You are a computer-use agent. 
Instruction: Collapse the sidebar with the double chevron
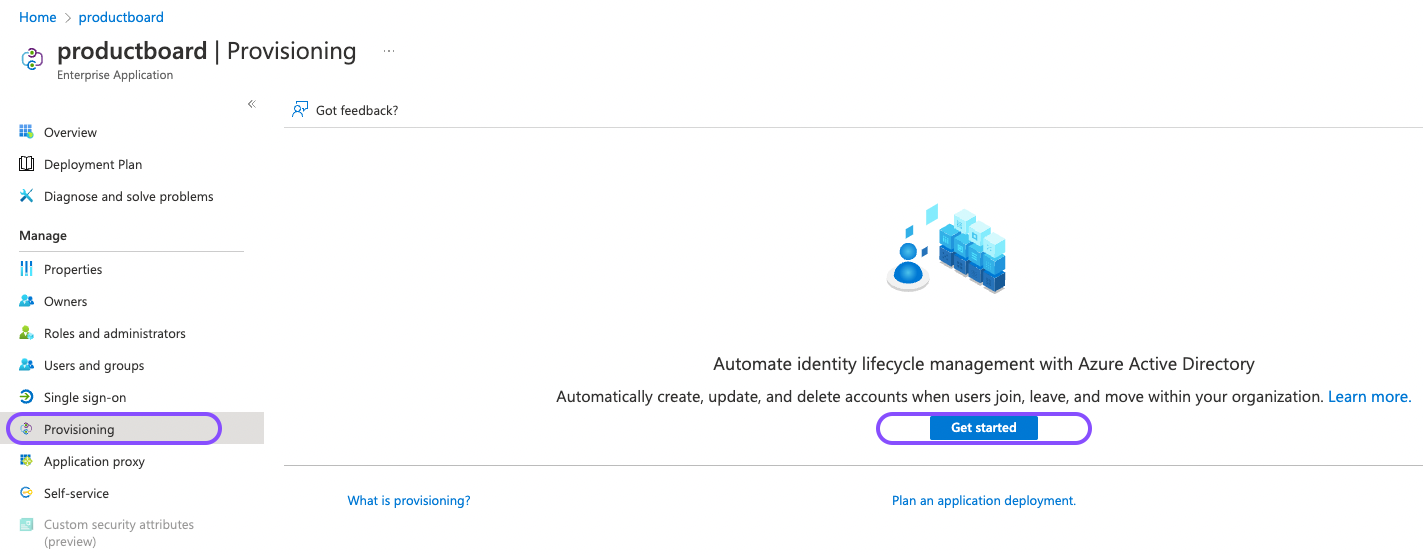tap(252, 104)
